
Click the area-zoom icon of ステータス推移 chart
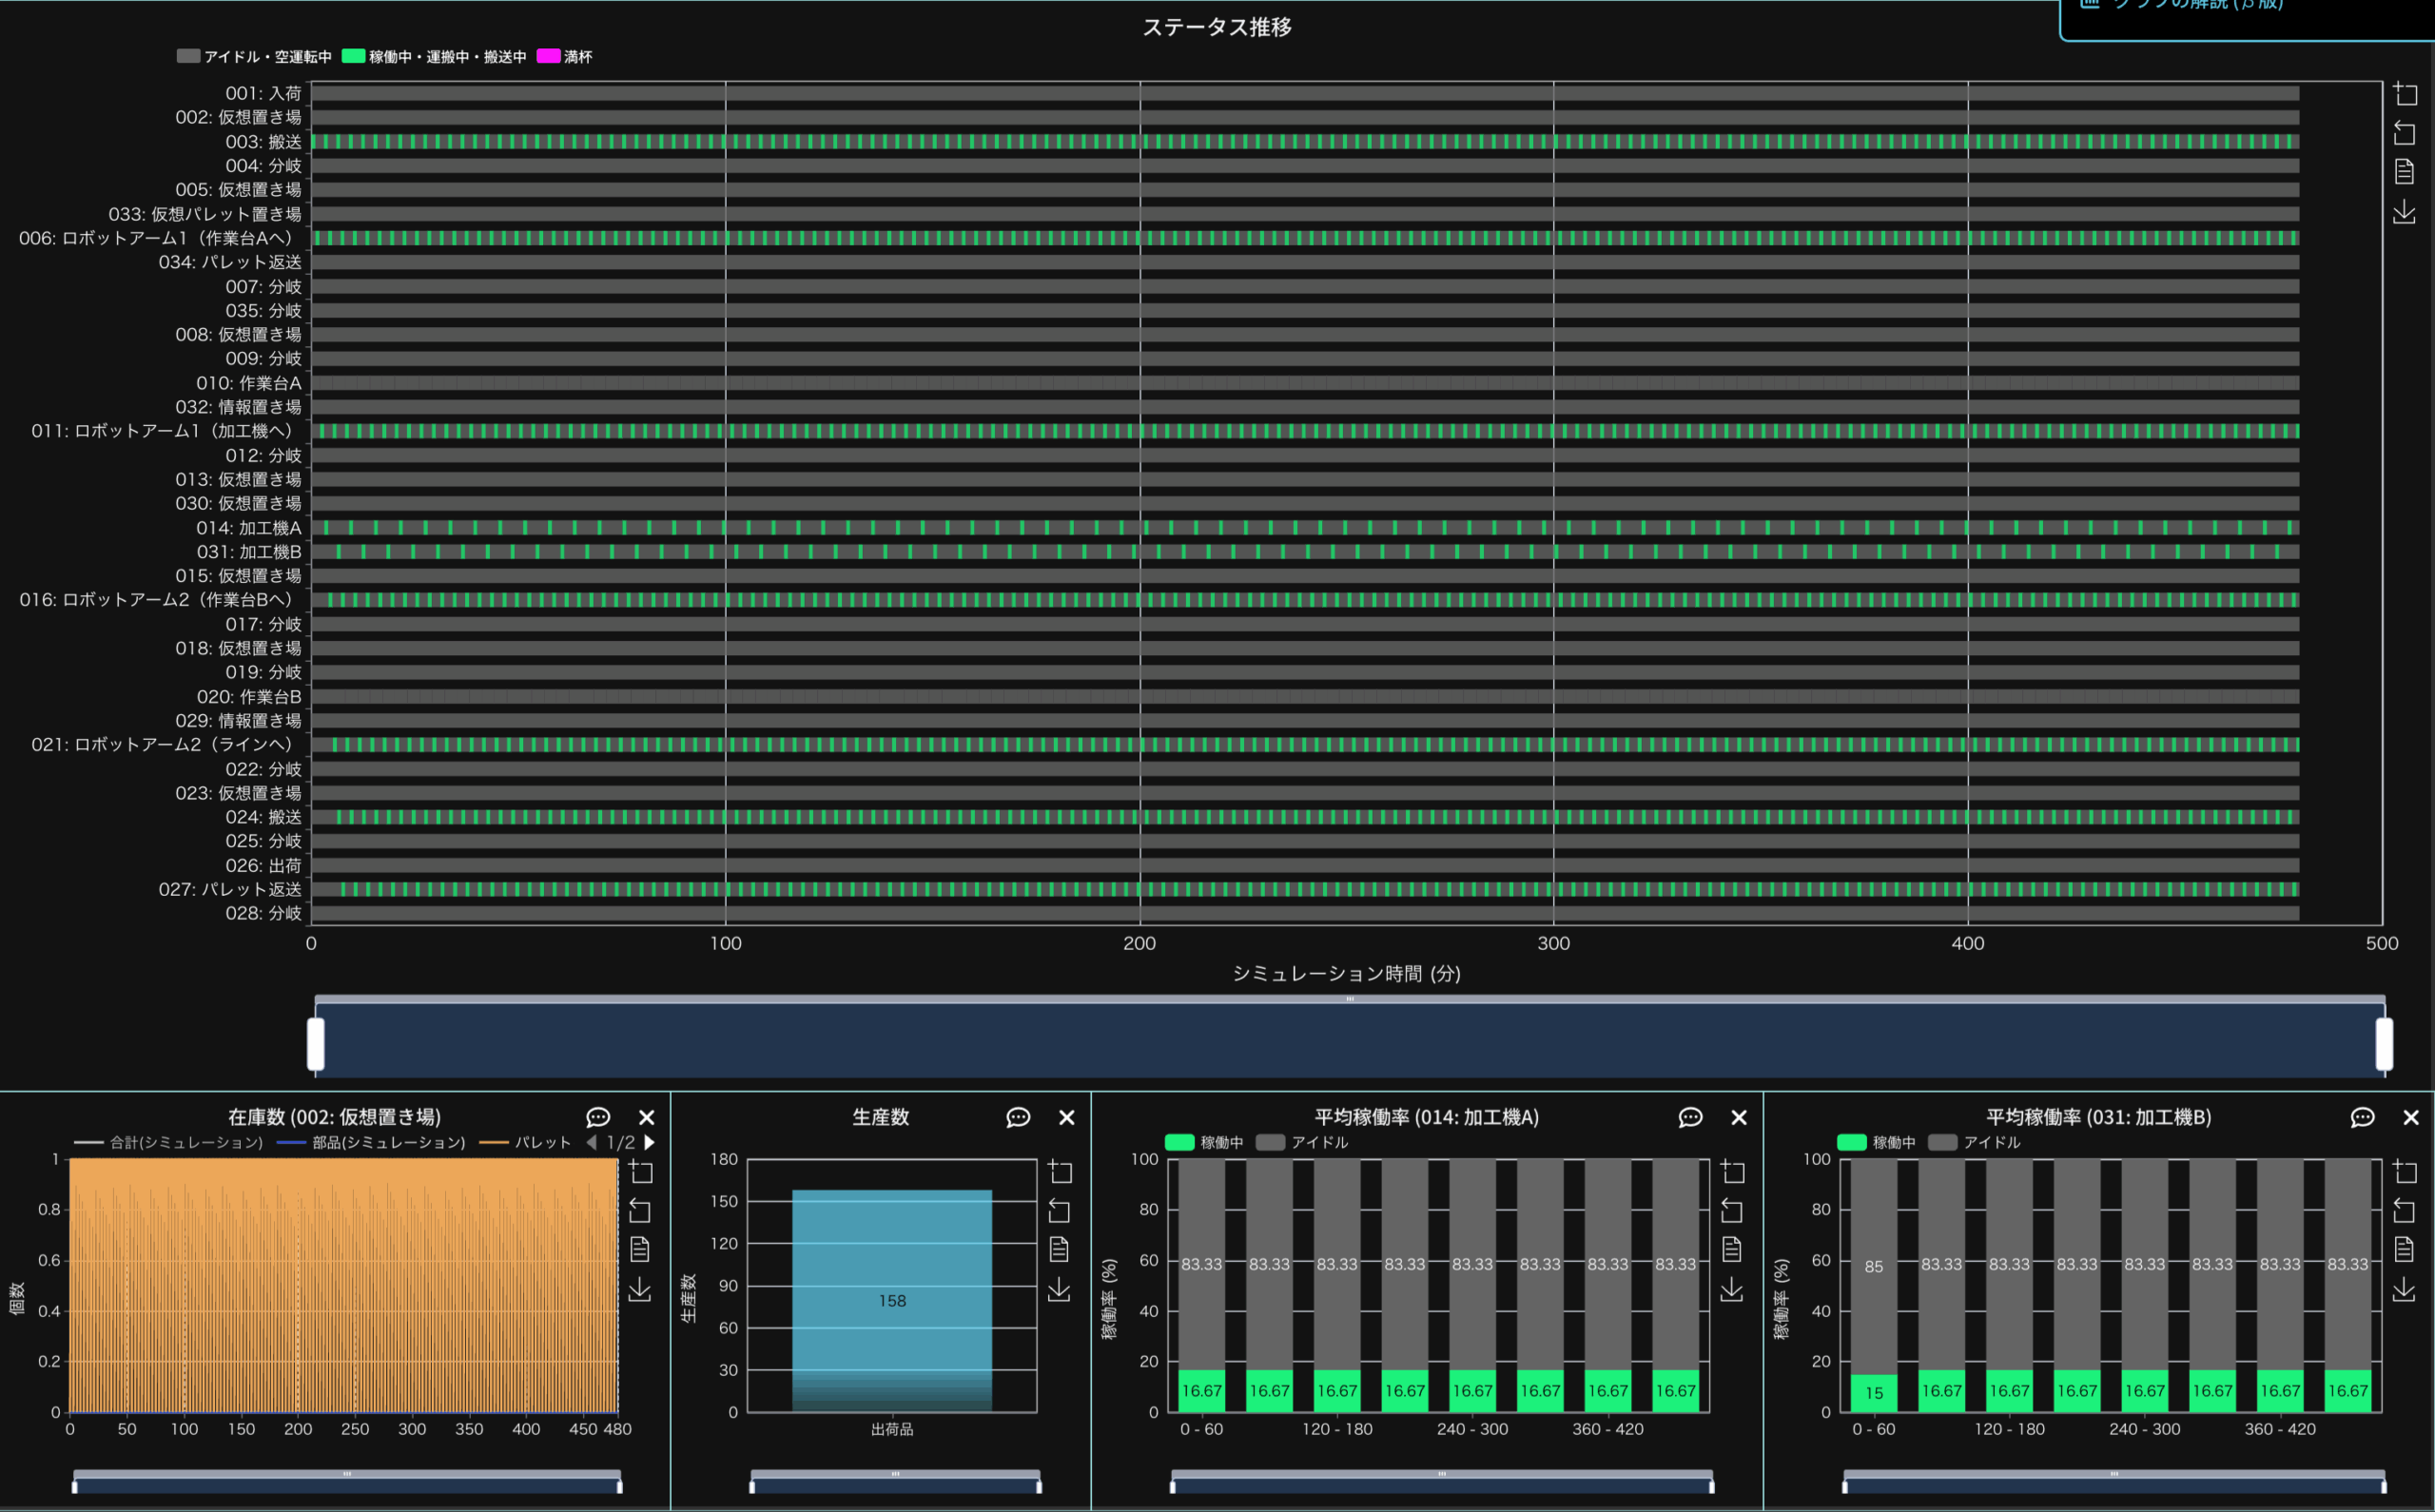click(2404, 94)
